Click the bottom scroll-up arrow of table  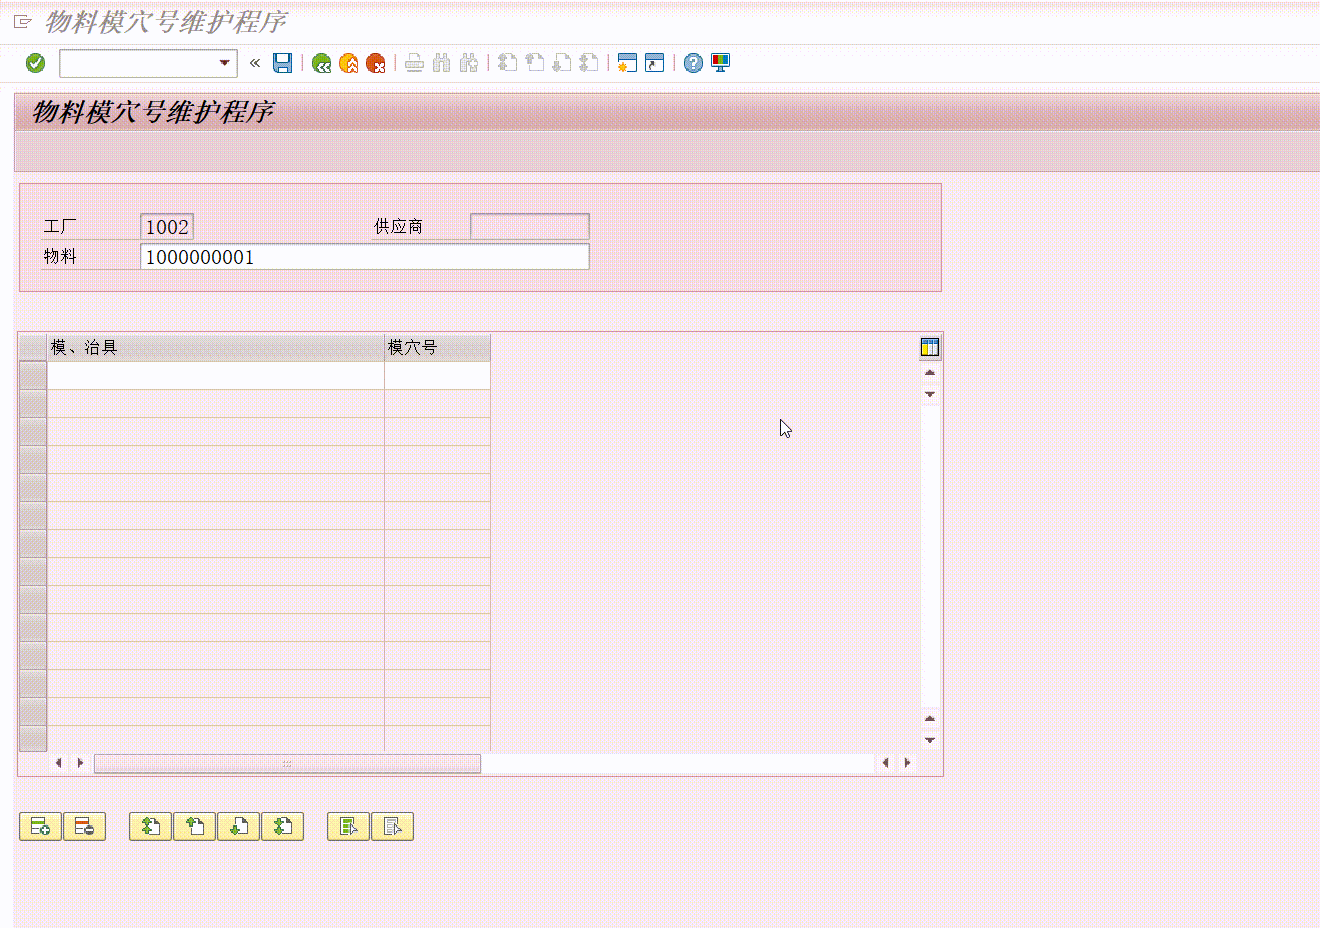(930, 719)
